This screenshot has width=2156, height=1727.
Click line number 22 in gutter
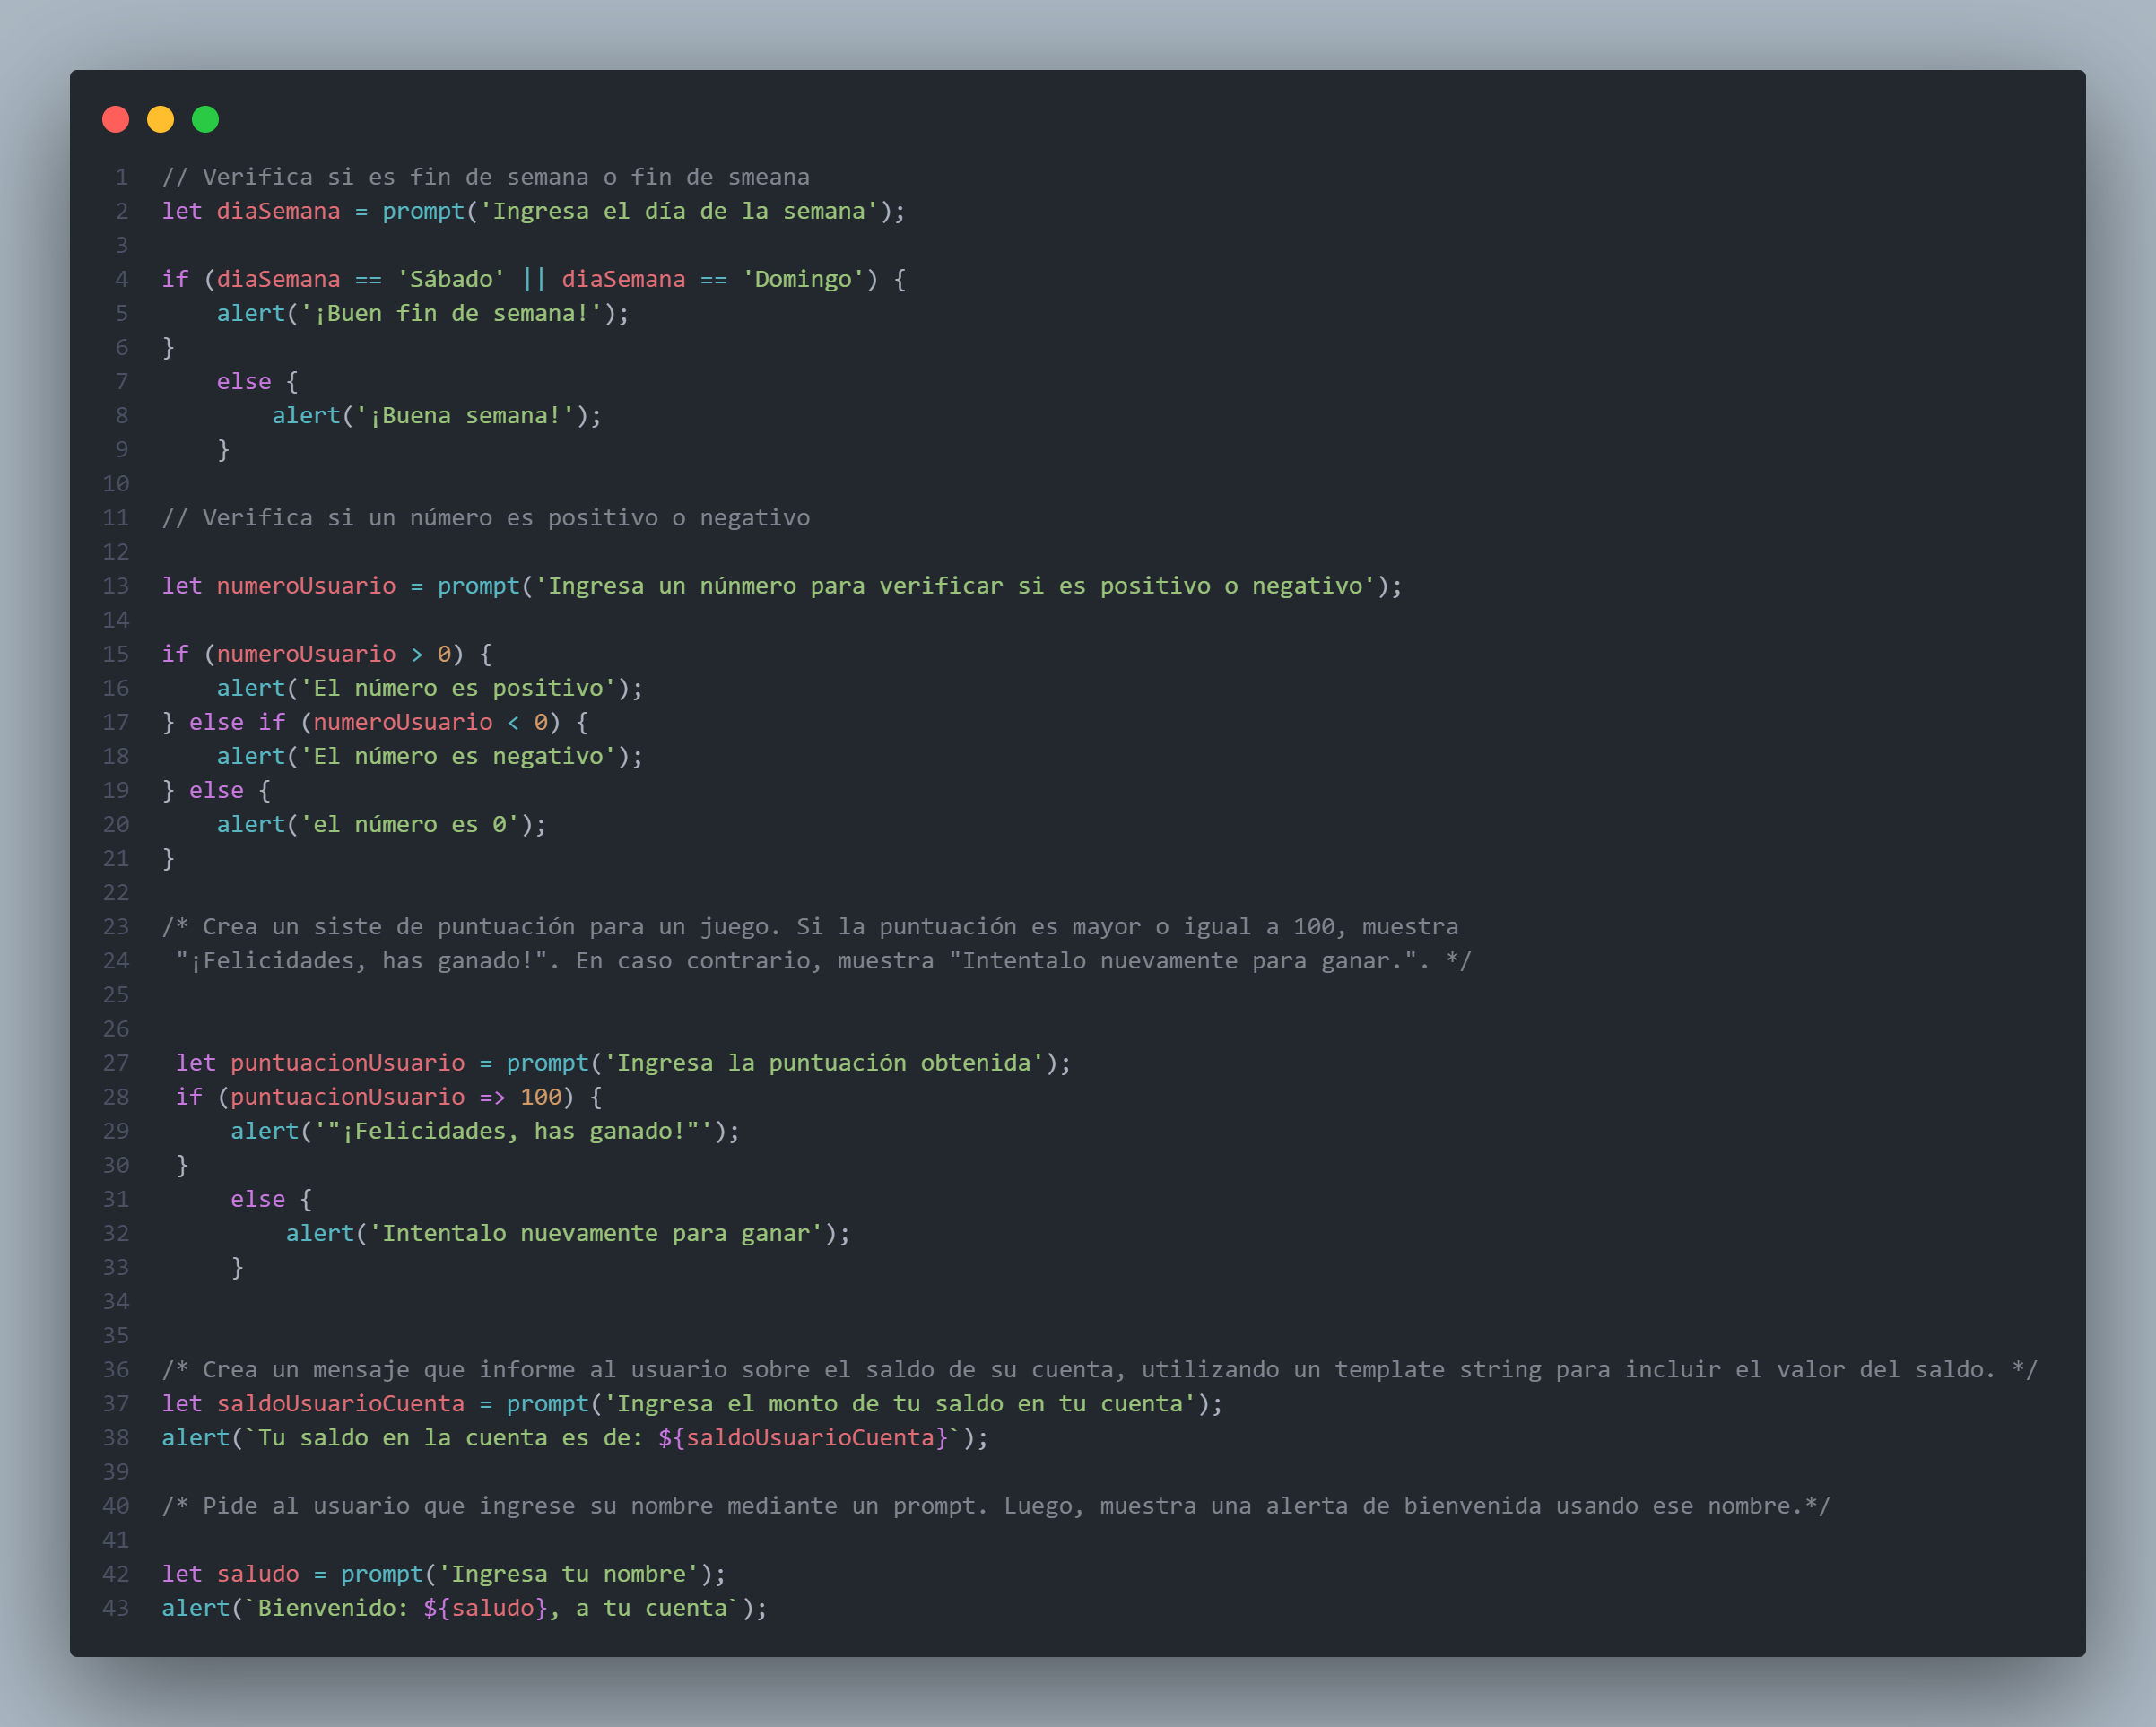[x=117, y=892]
